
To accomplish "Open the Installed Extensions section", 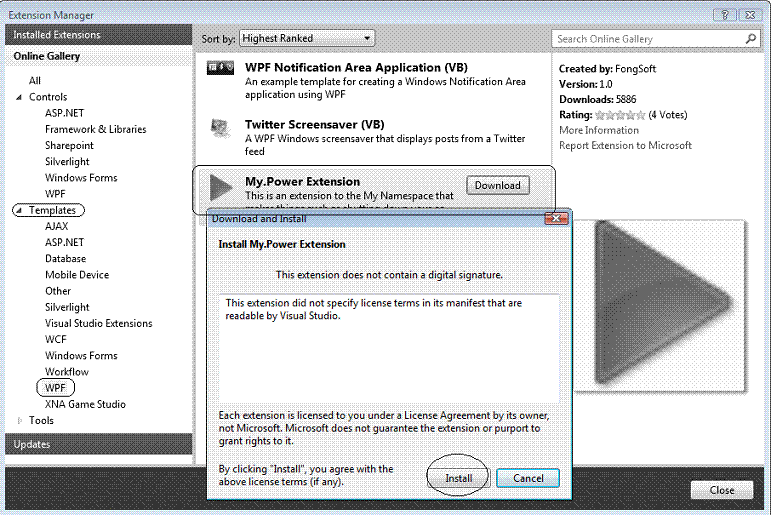I will pyautogui.click(x=99, y=35).
